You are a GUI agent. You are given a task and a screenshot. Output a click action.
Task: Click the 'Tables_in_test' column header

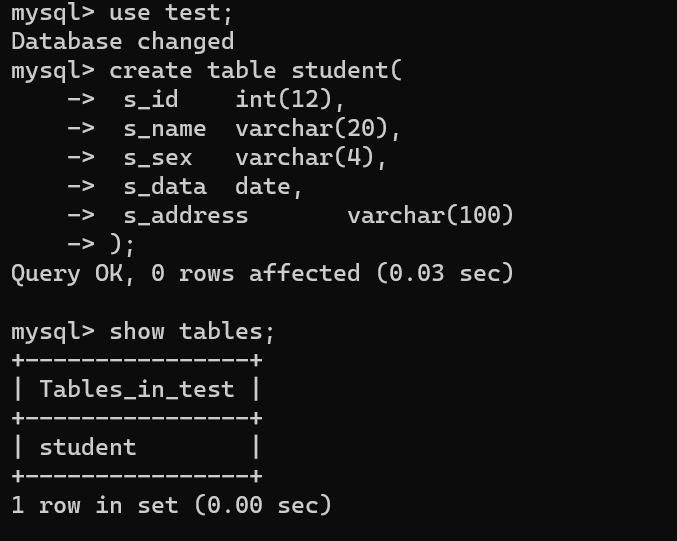[137, 390]
